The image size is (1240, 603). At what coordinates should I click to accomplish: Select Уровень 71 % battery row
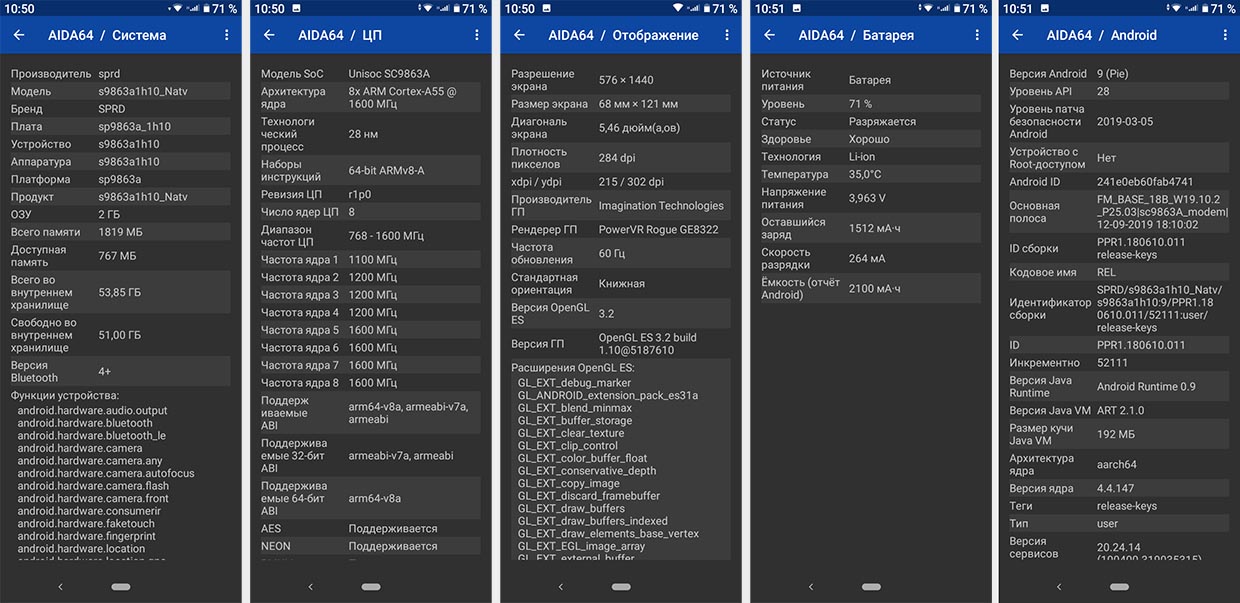click(x=870, y=104)
